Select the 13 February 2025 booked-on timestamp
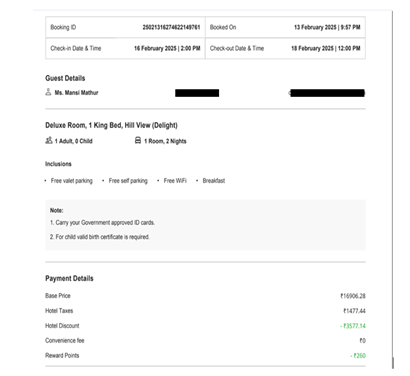The width and height of the screenshot is (410, 376). click(x=327, y=27)
